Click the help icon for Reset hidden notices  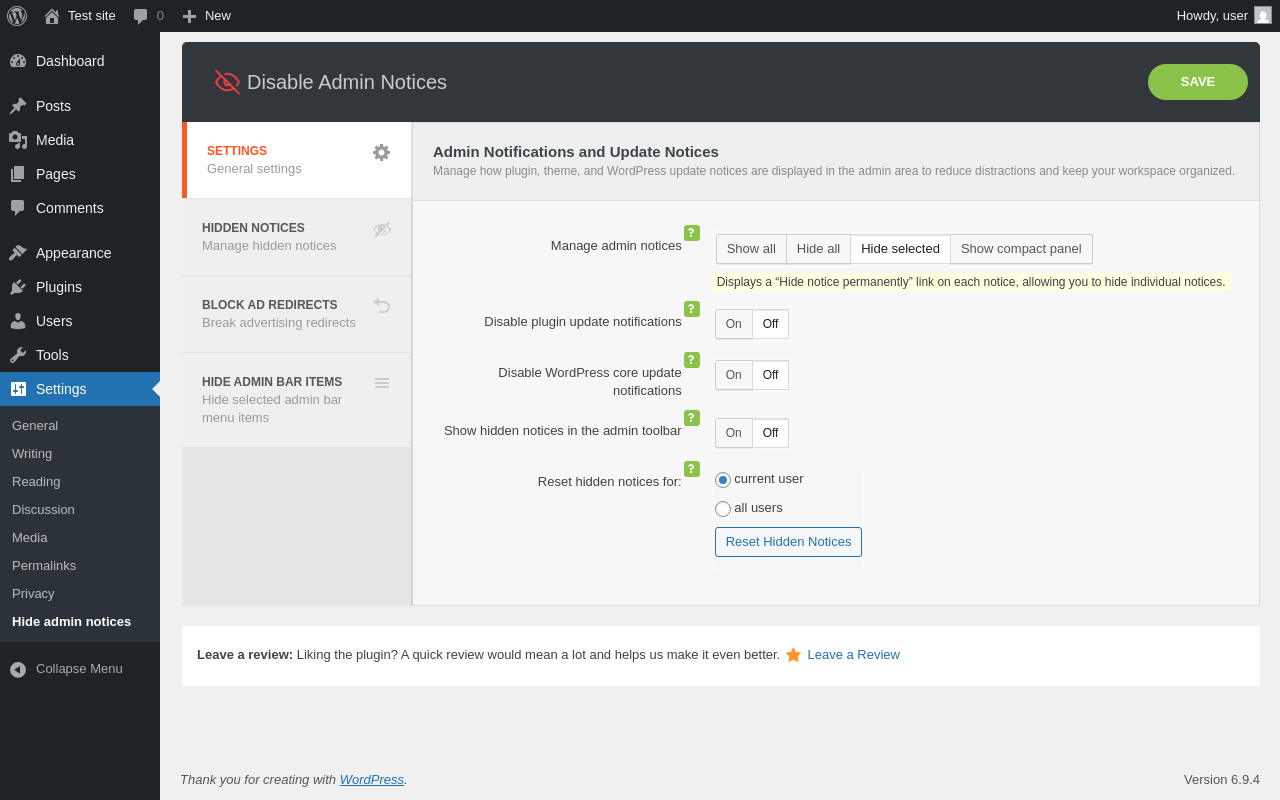point(692,469)
